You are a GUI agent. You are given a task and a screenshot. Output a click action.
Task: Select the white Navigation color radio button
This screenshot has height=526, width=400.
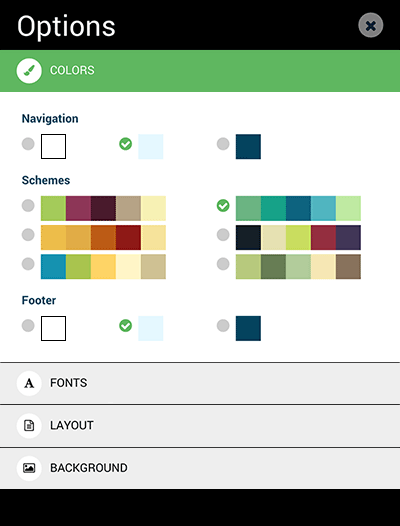[x=28, y=144]
